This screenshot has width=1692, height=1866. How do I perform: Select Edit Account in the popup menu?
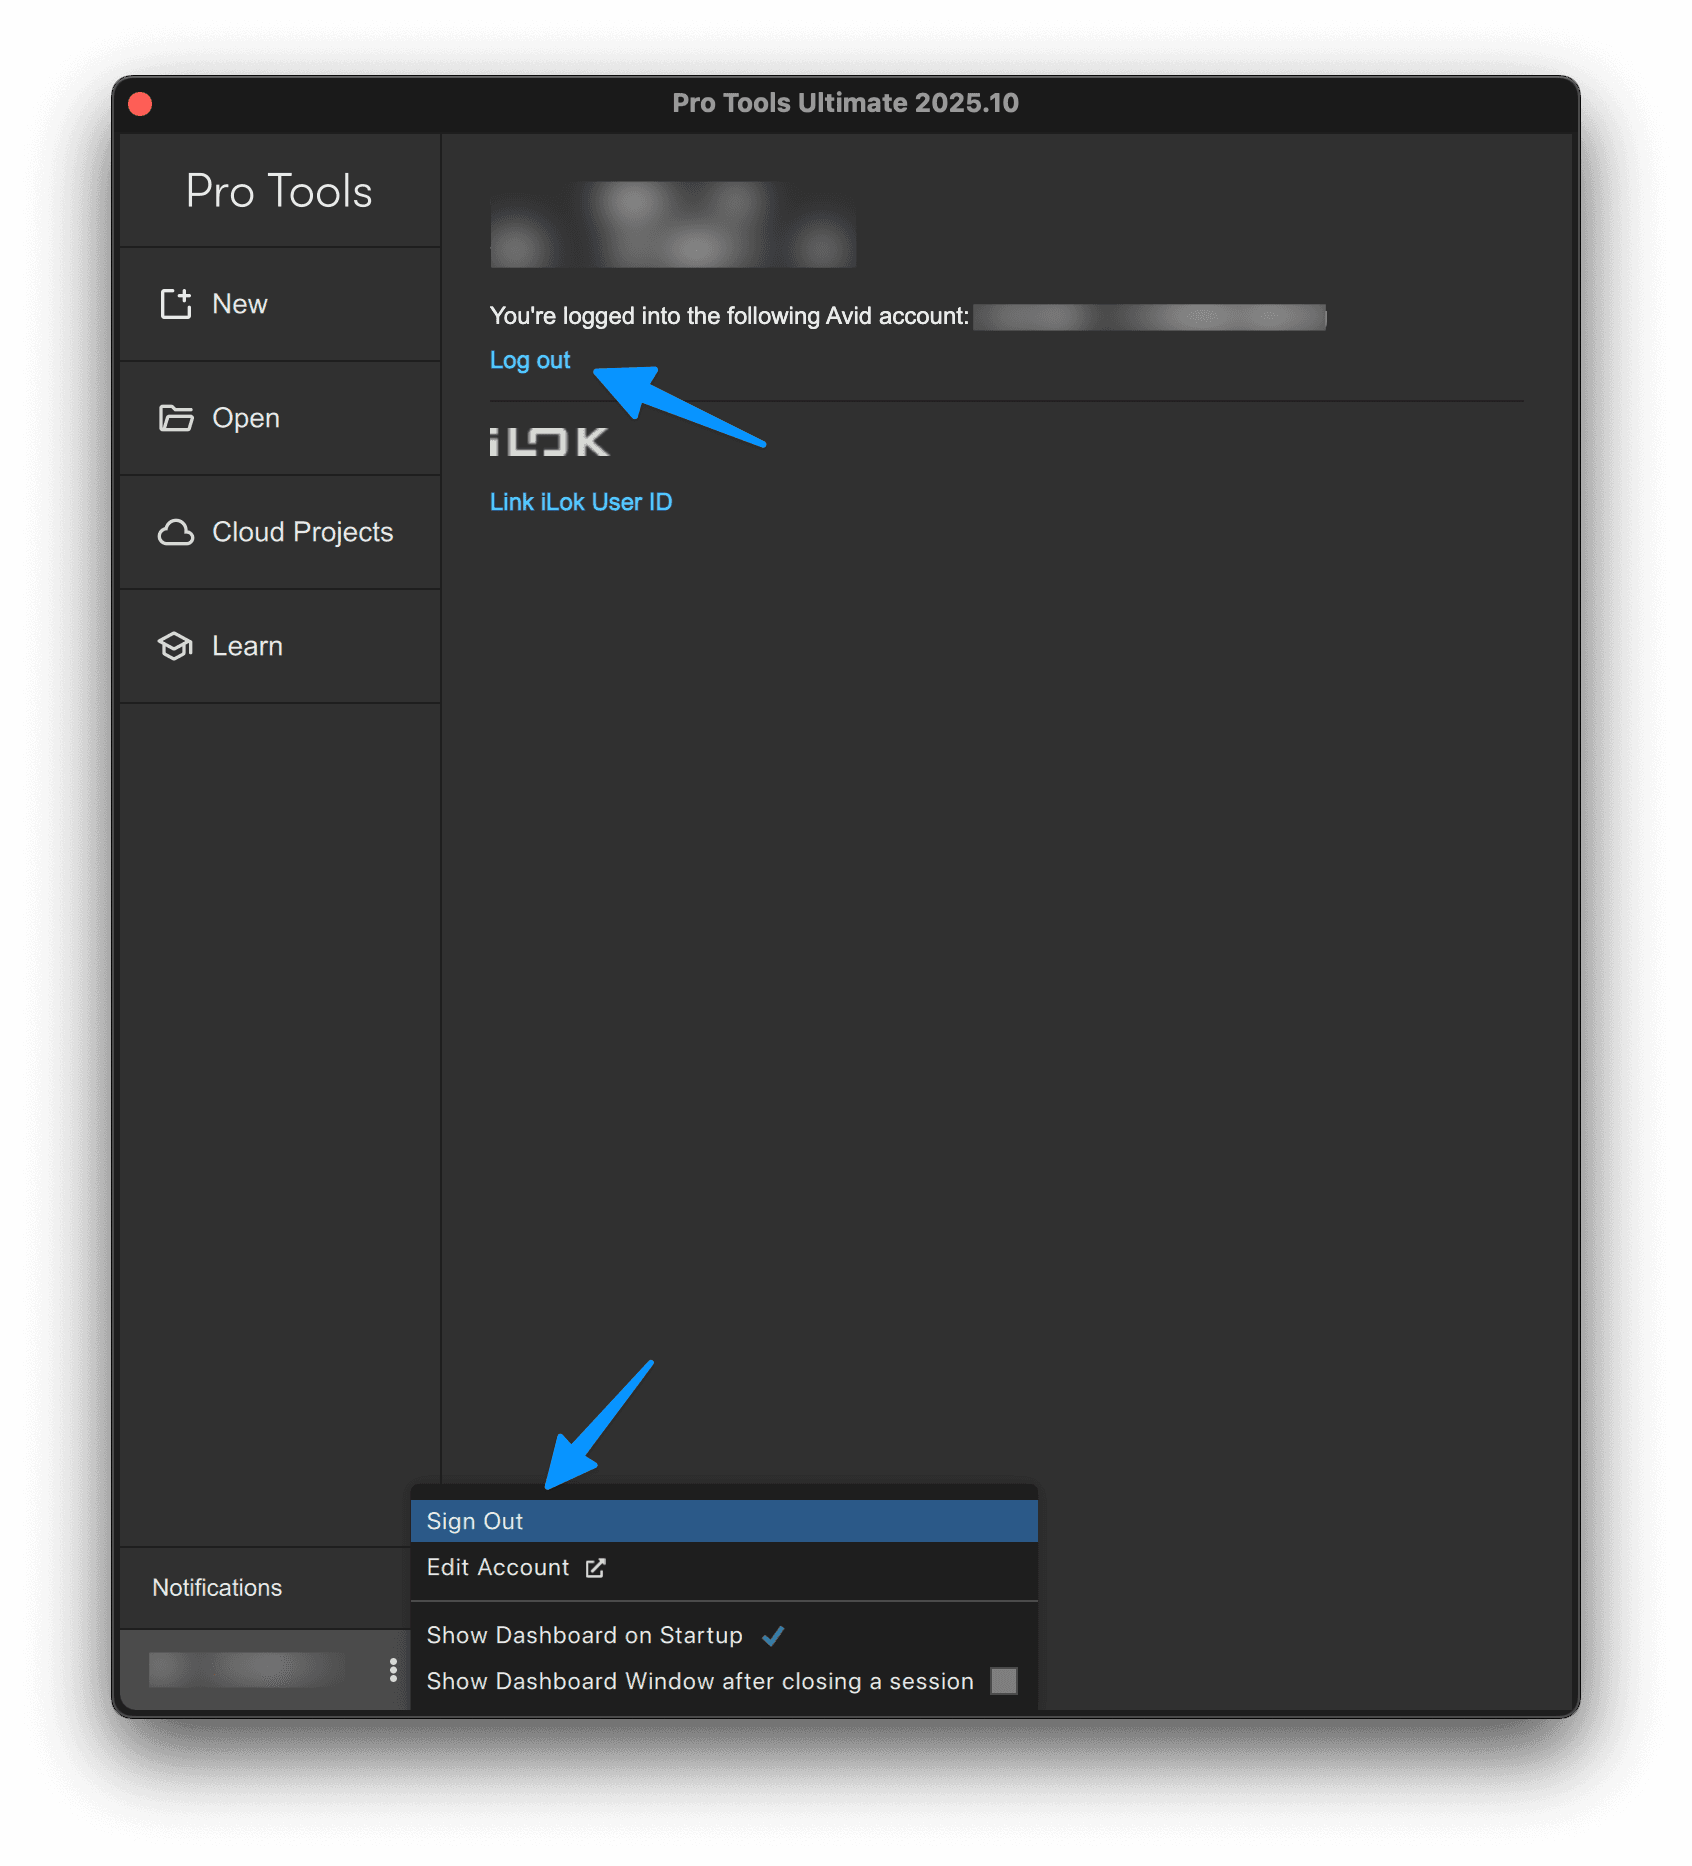[498, 1568]
